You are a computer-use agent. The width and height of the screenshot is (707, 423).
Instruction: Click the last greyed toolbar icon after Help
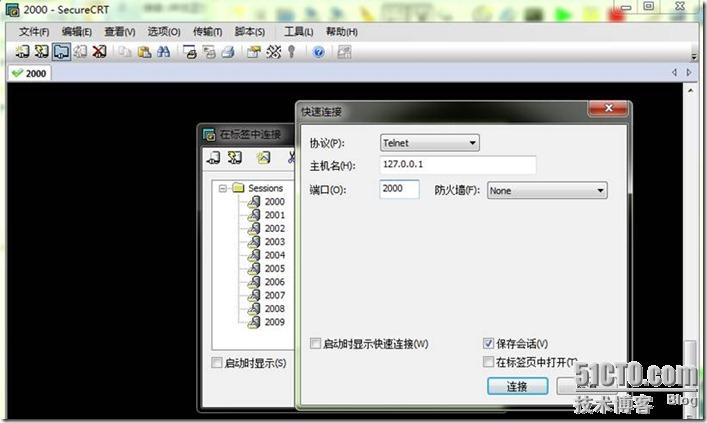pos(344,52)
